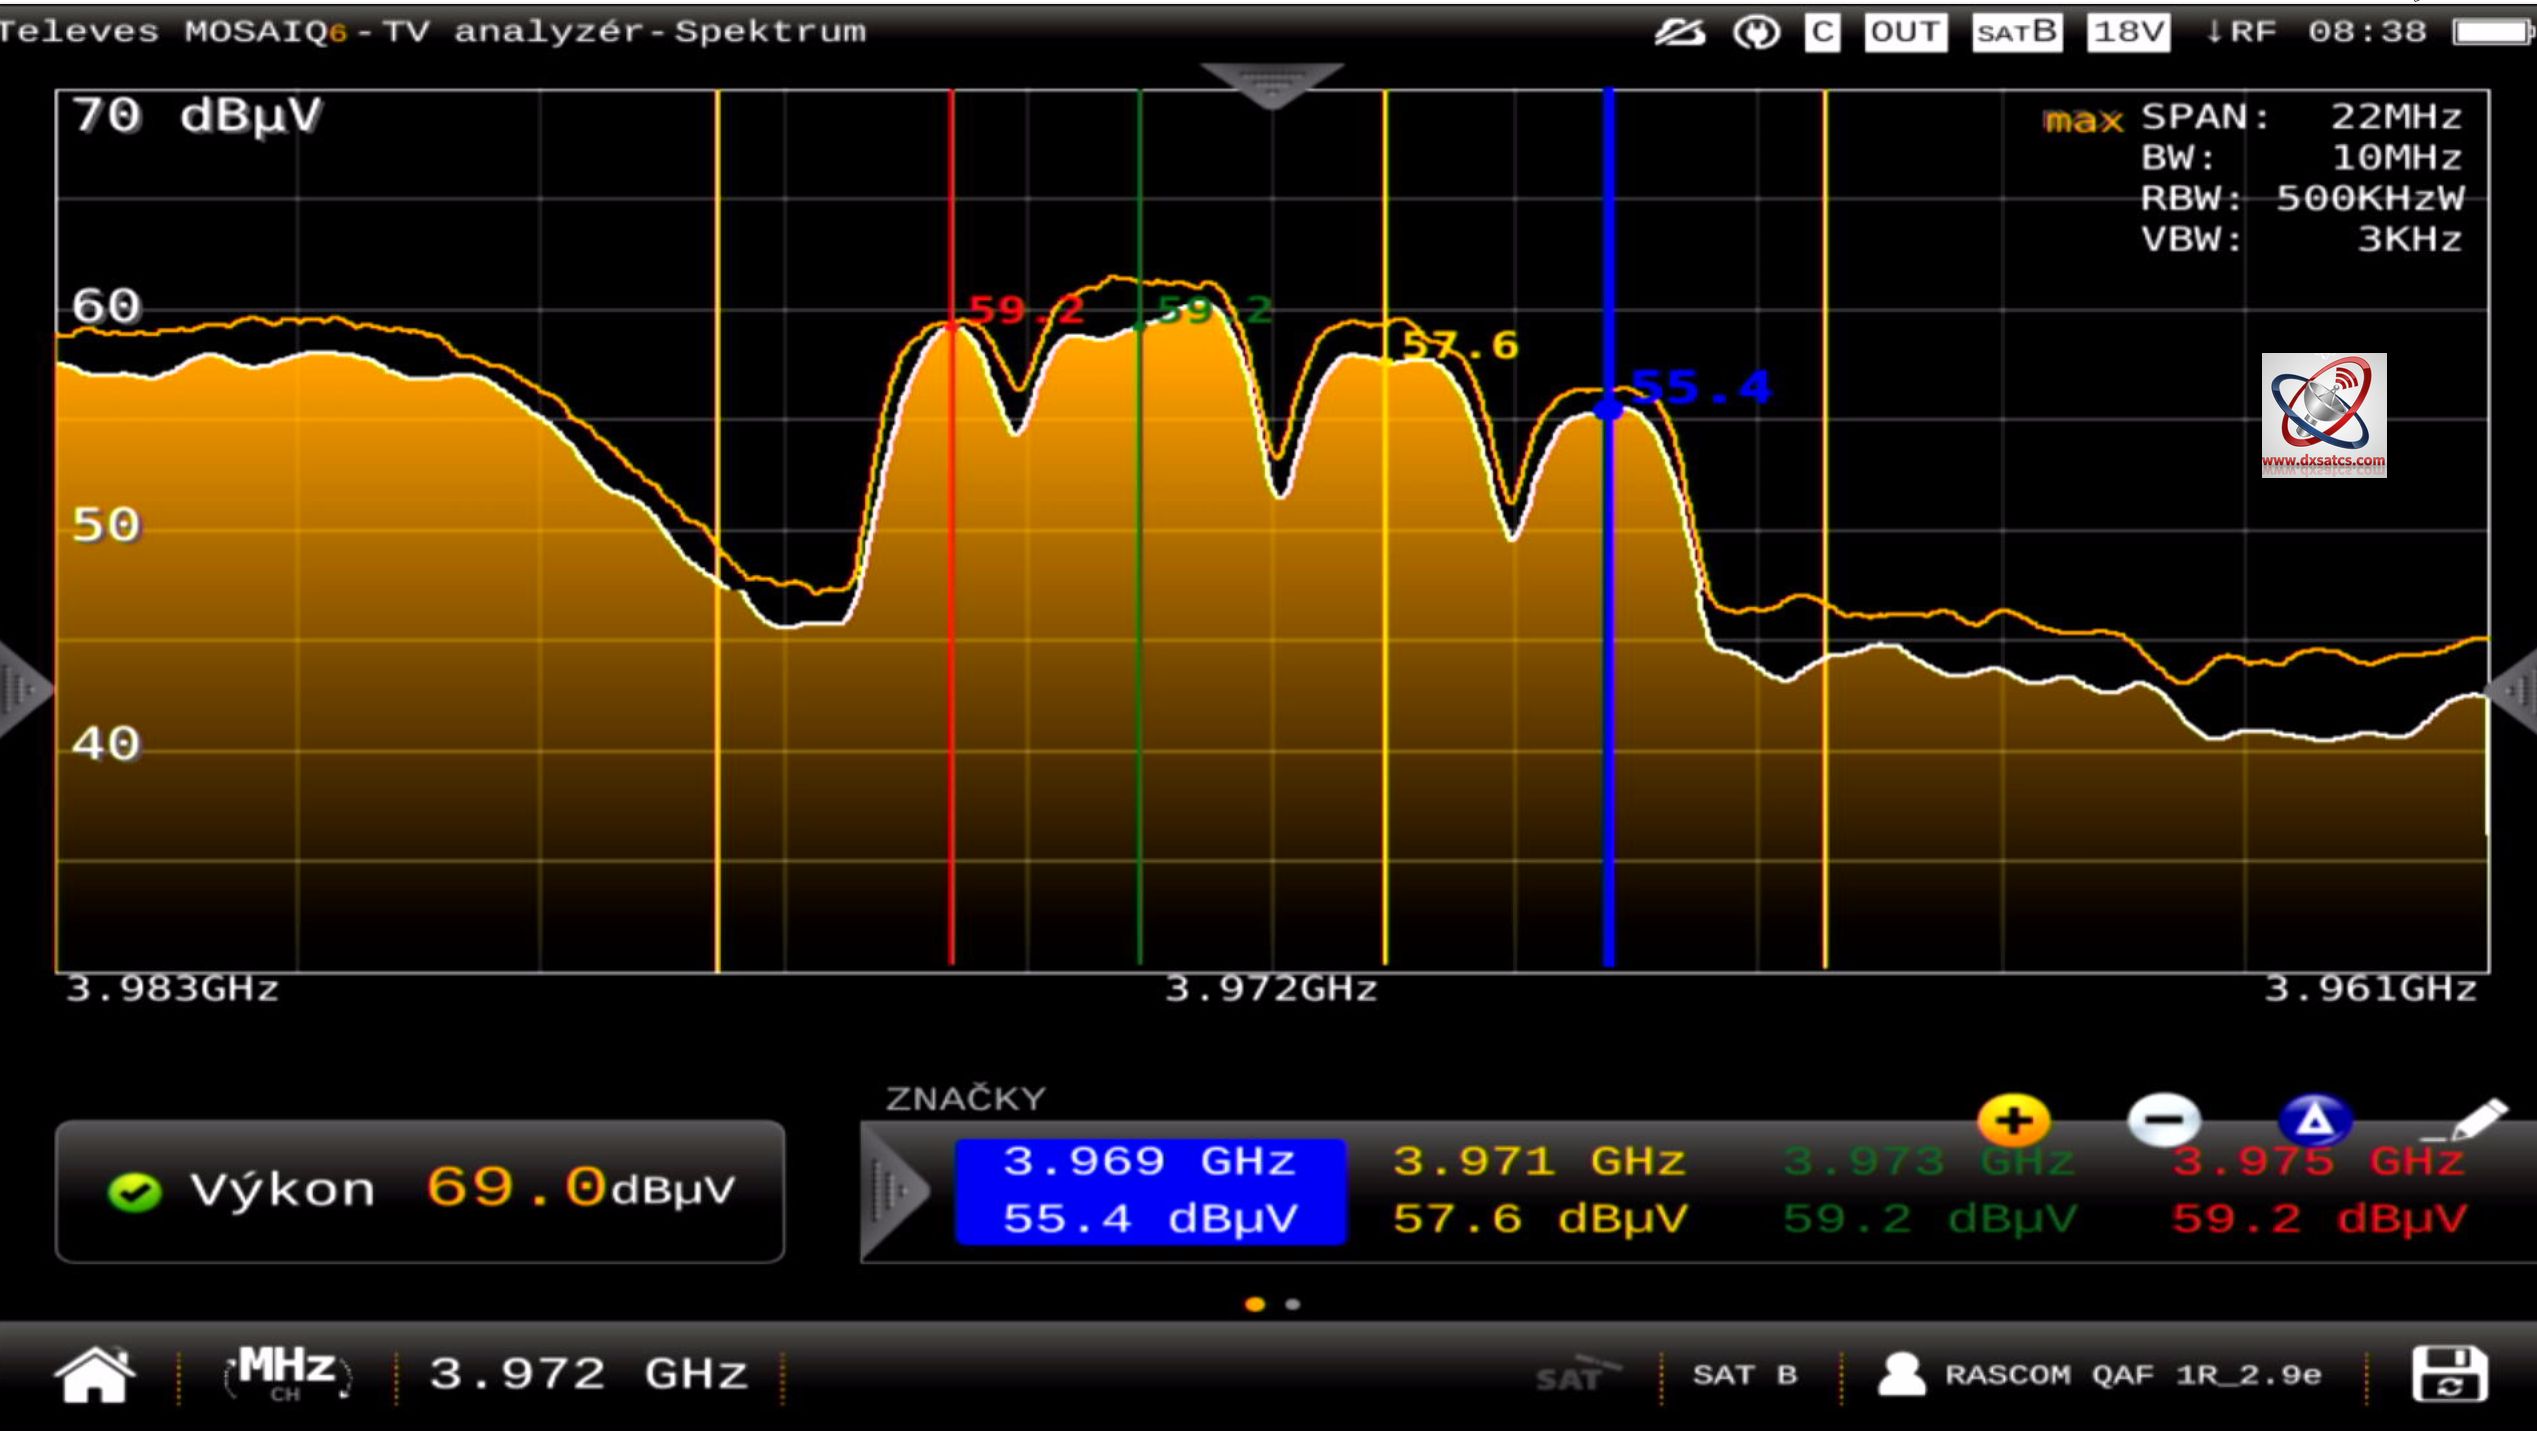Select the red 3.975 GHz marker entry
This screenshot has width=2537, height=1431.
[2317, 1190]
